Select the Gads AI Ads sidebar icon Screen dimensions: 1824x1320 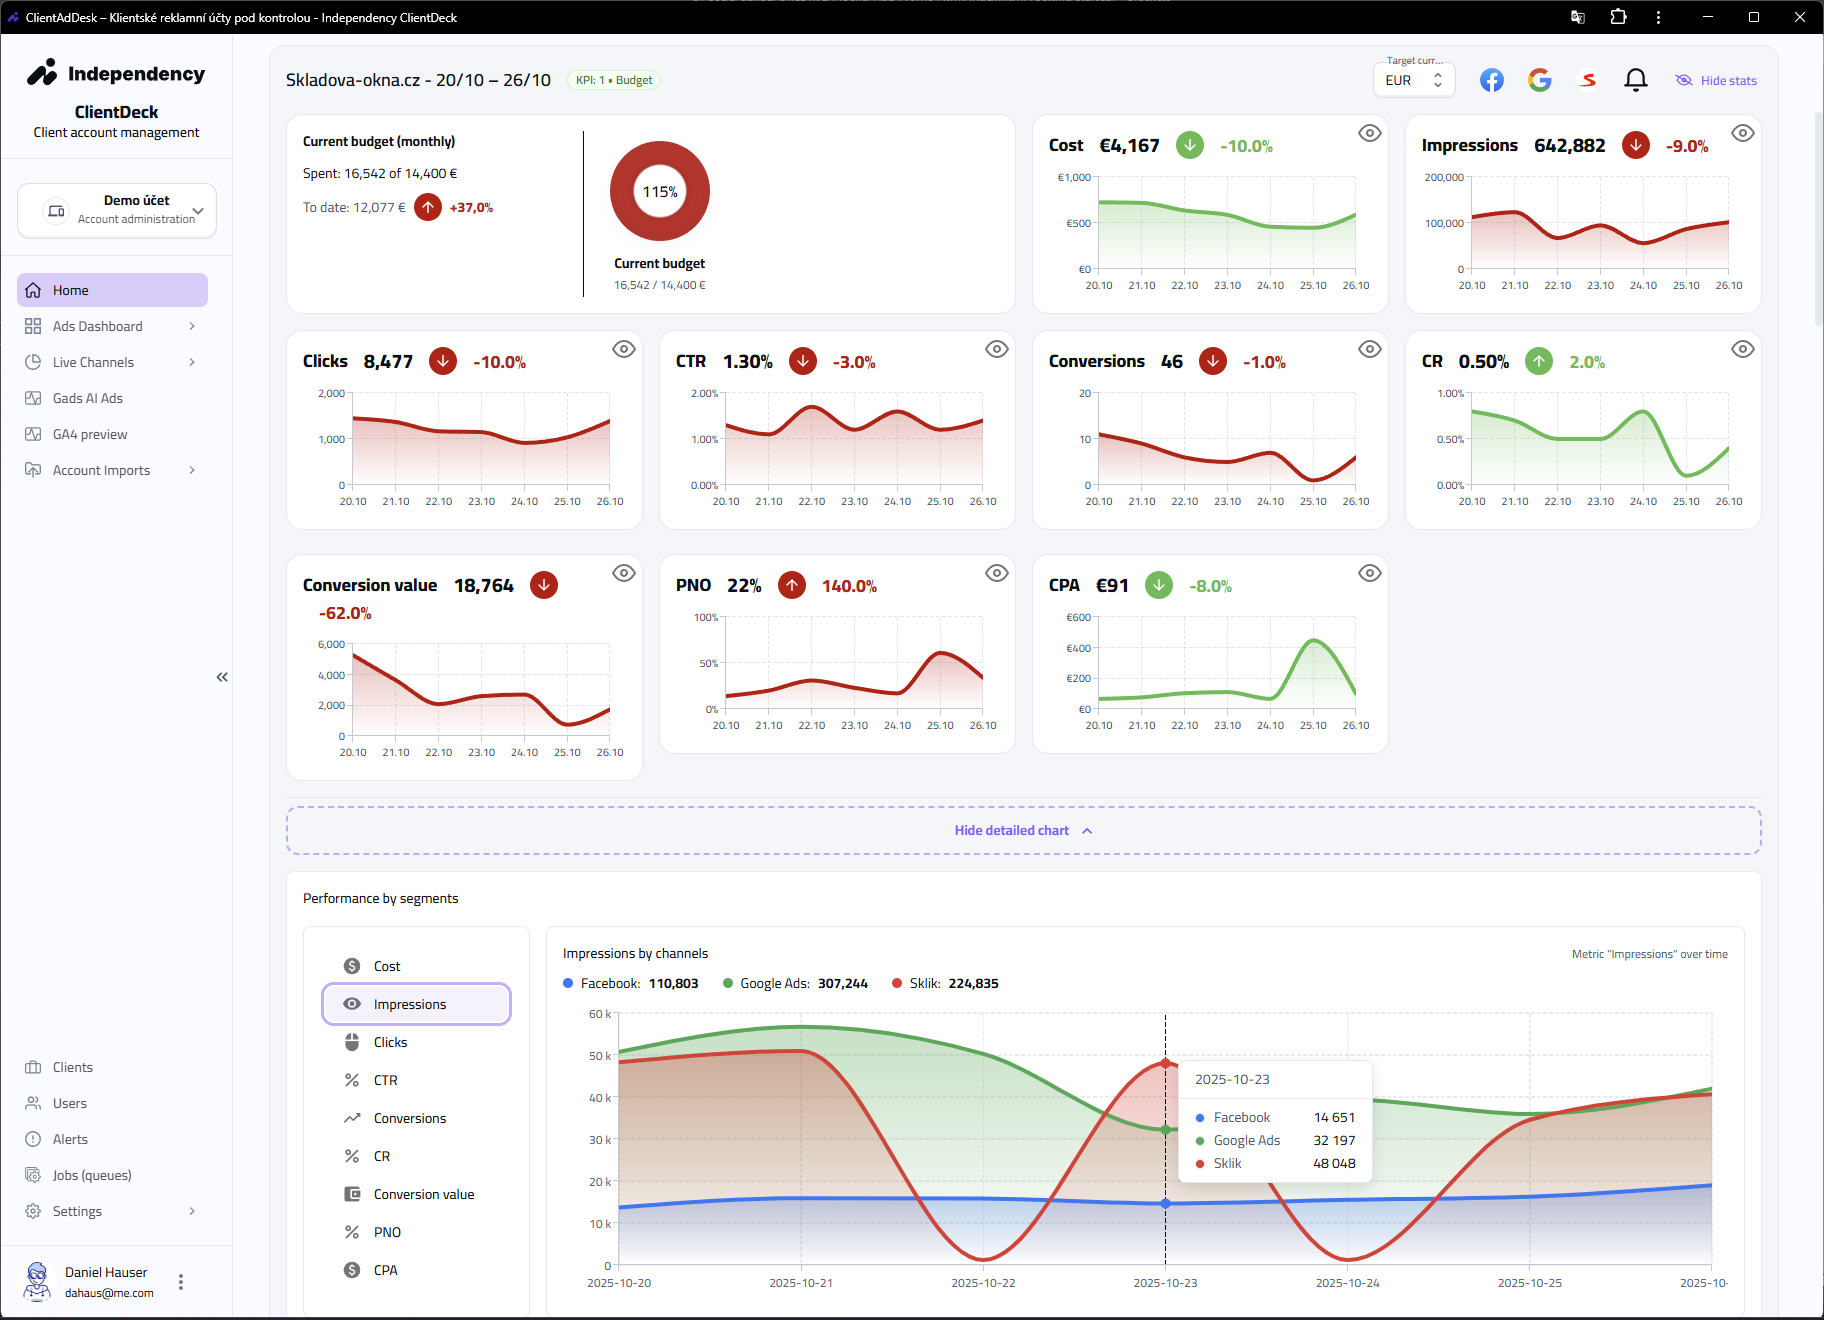click(x=33, y=398)
